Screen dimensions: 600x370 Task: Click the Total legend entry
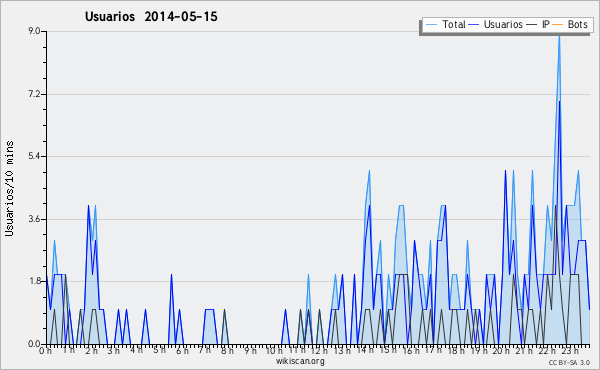pyautogui.click(x=445, y=24)
